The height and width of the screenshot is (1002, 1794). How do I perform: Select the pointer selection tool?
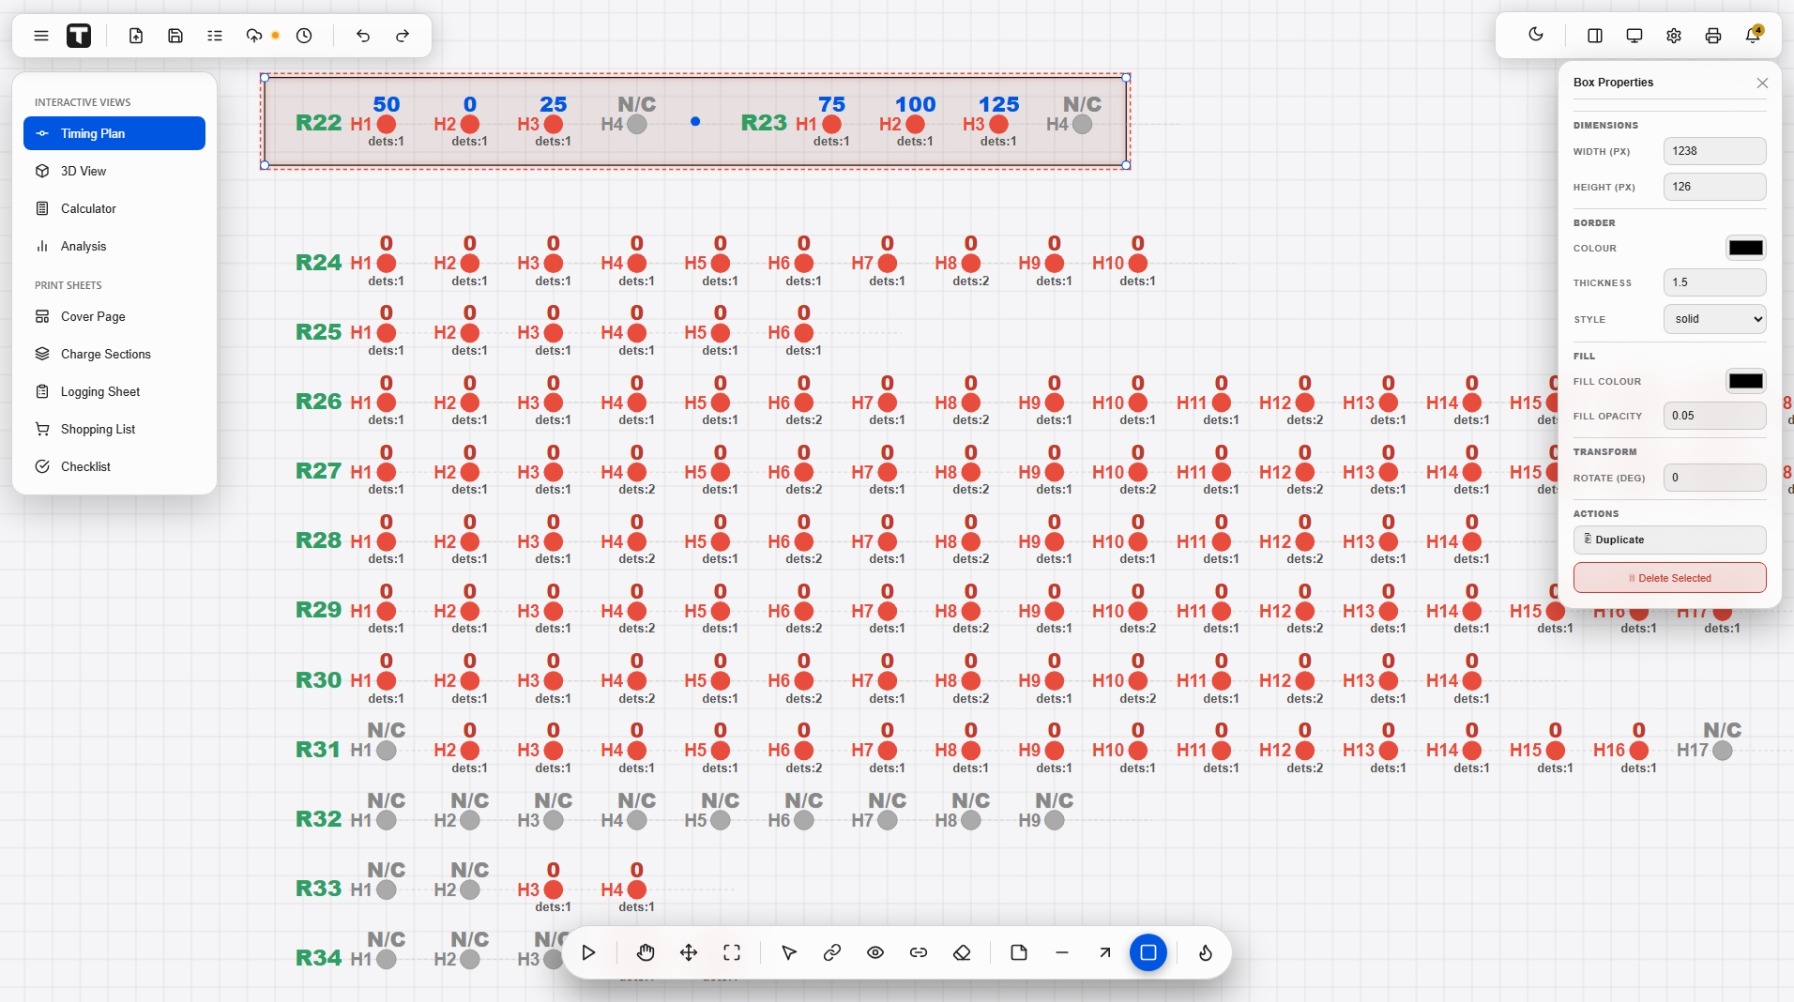tap(789, 953)
